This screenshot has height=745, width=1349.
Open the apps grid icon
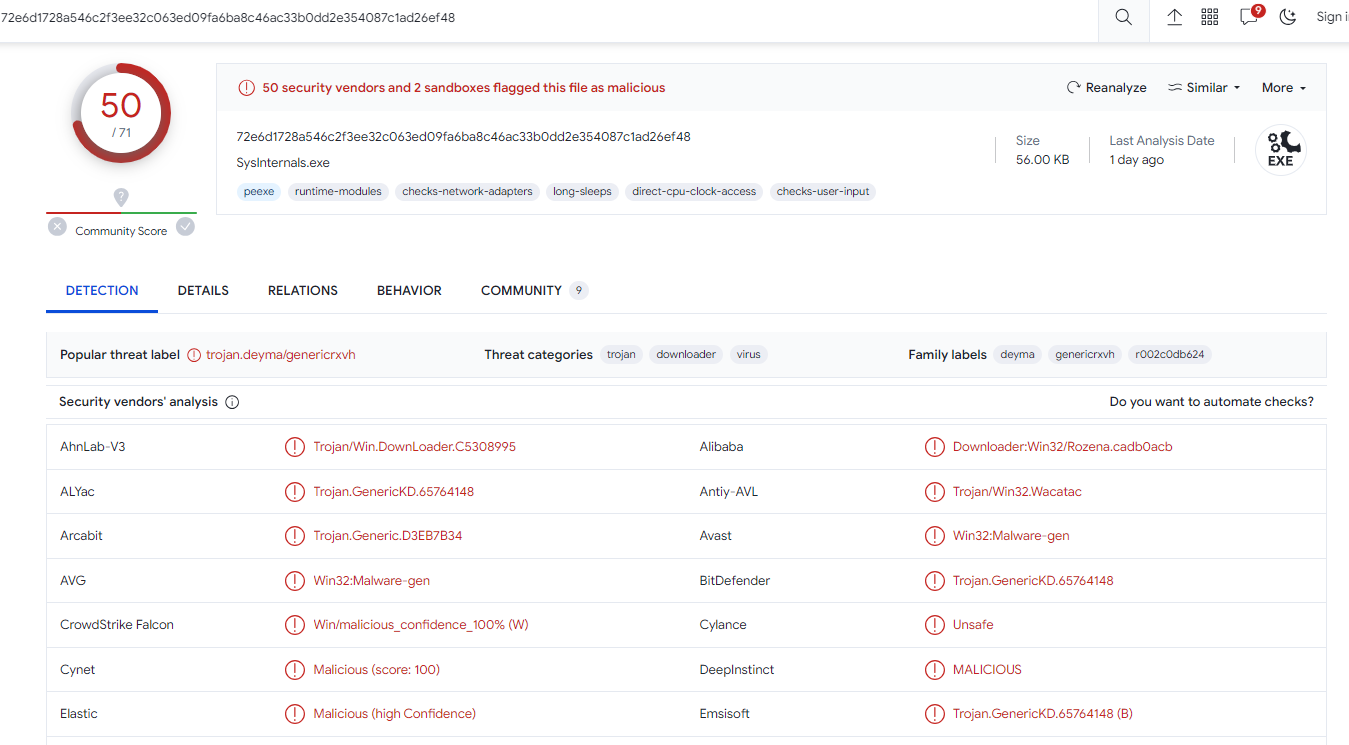pos(1209,17)
